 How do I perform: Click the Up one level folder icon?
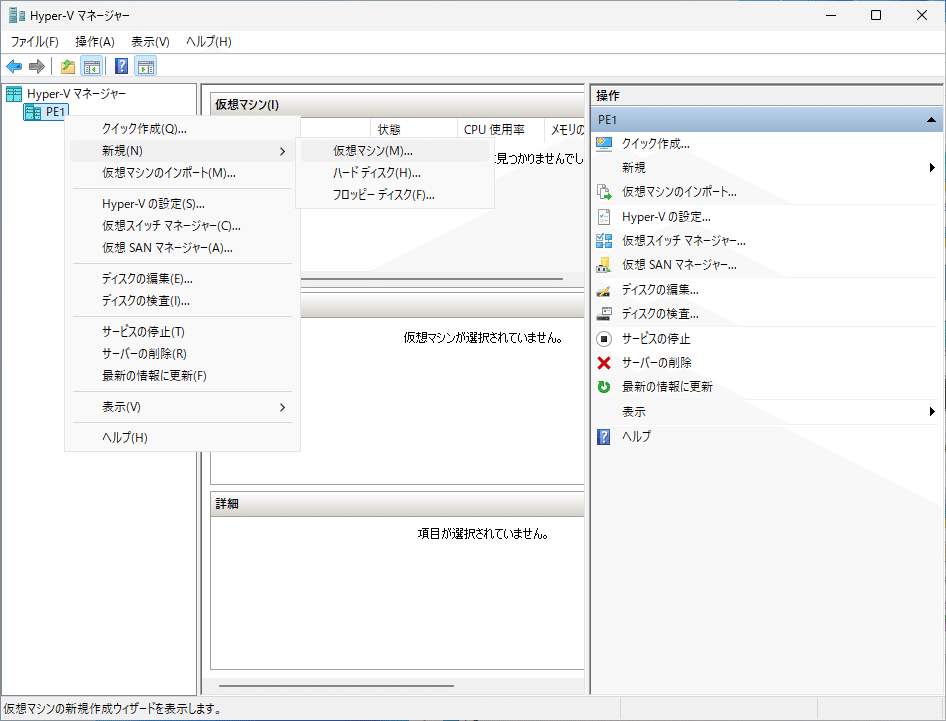[x=68, y=66]
